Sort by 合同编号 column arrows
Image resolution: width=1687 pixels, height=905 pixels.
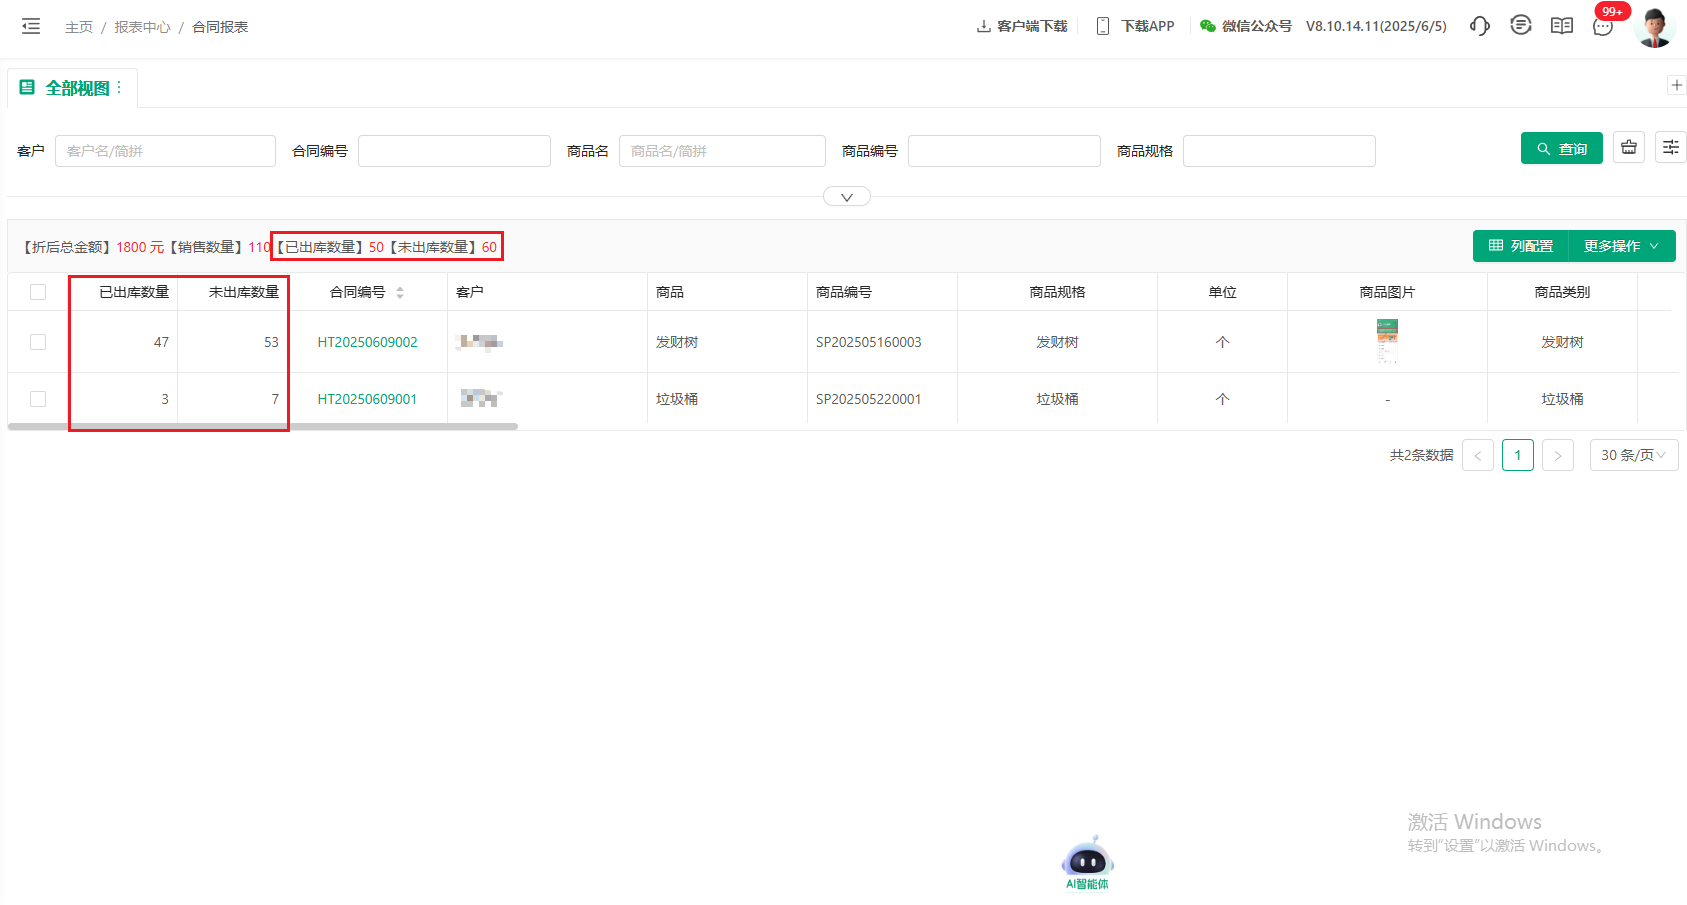(x=400, y=292)
